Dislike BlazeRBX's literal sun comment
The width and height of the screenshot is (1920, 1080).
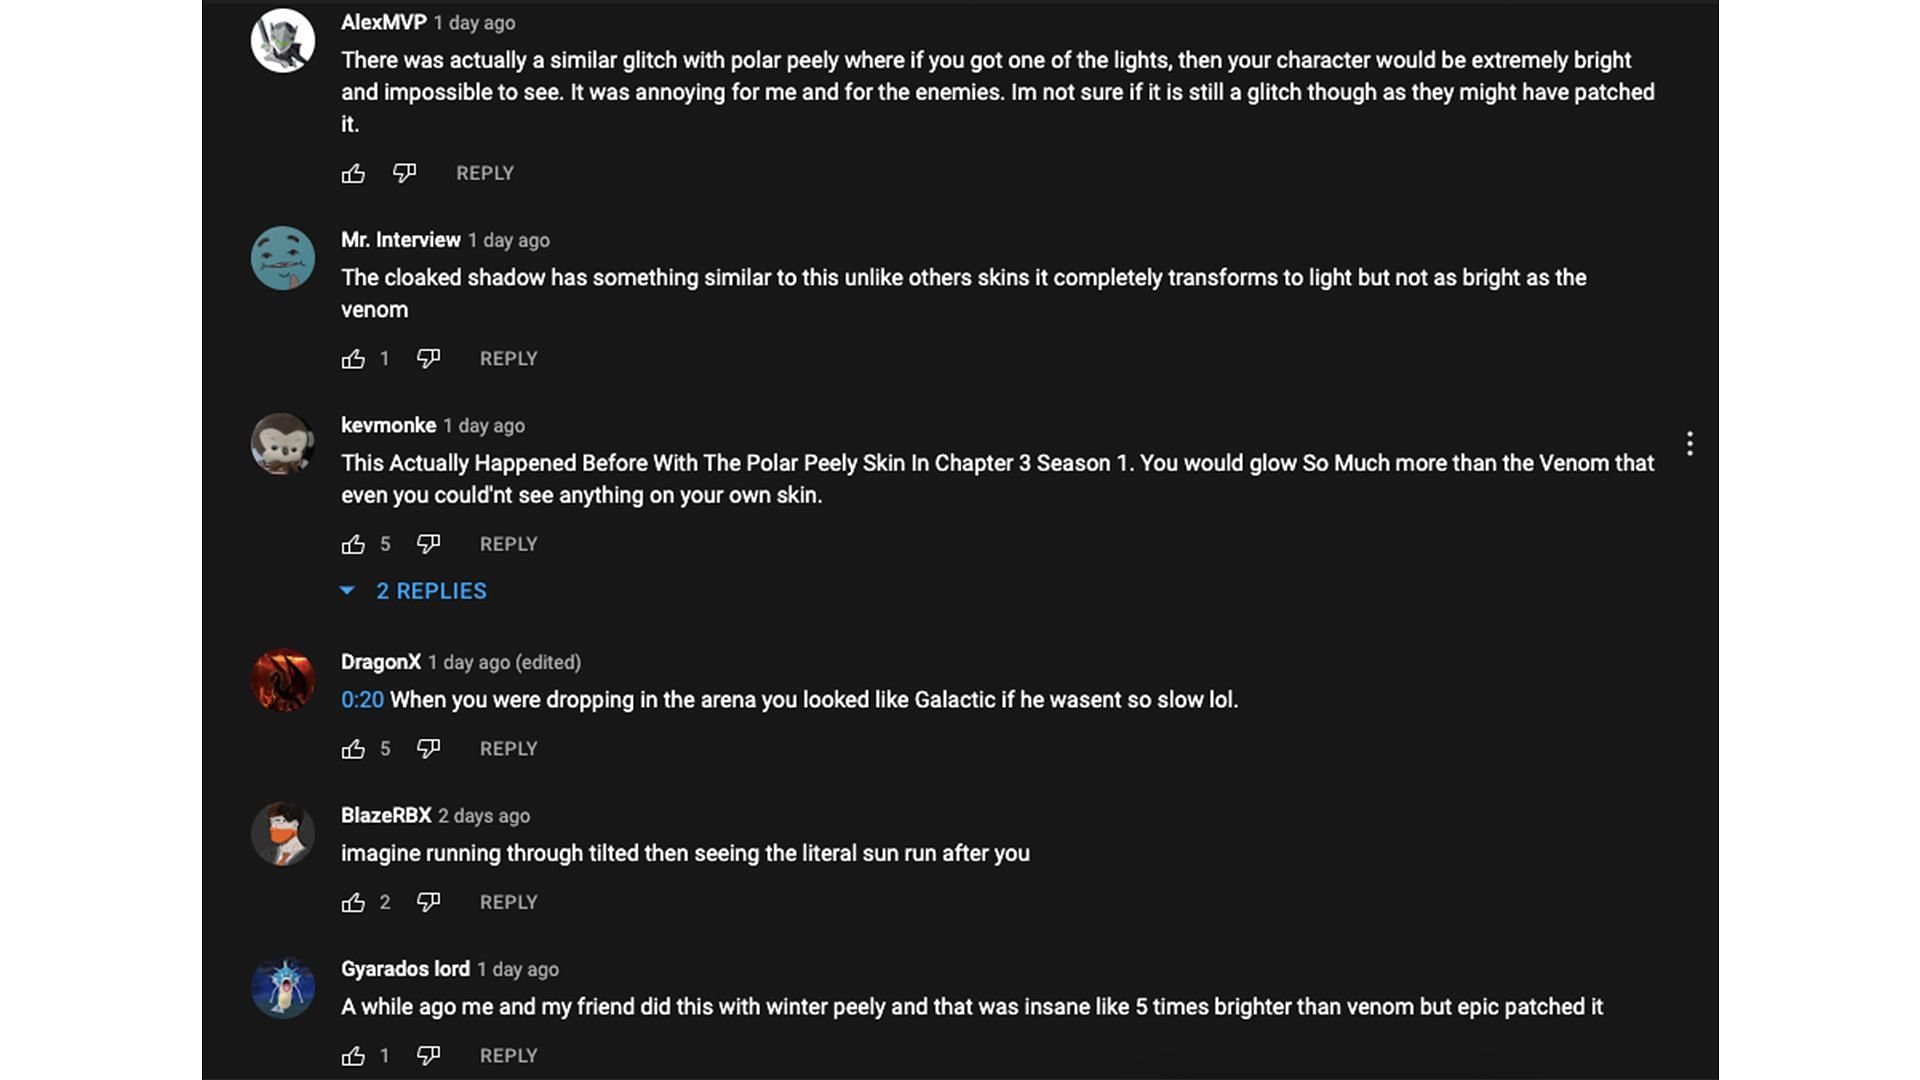(428, 903)
